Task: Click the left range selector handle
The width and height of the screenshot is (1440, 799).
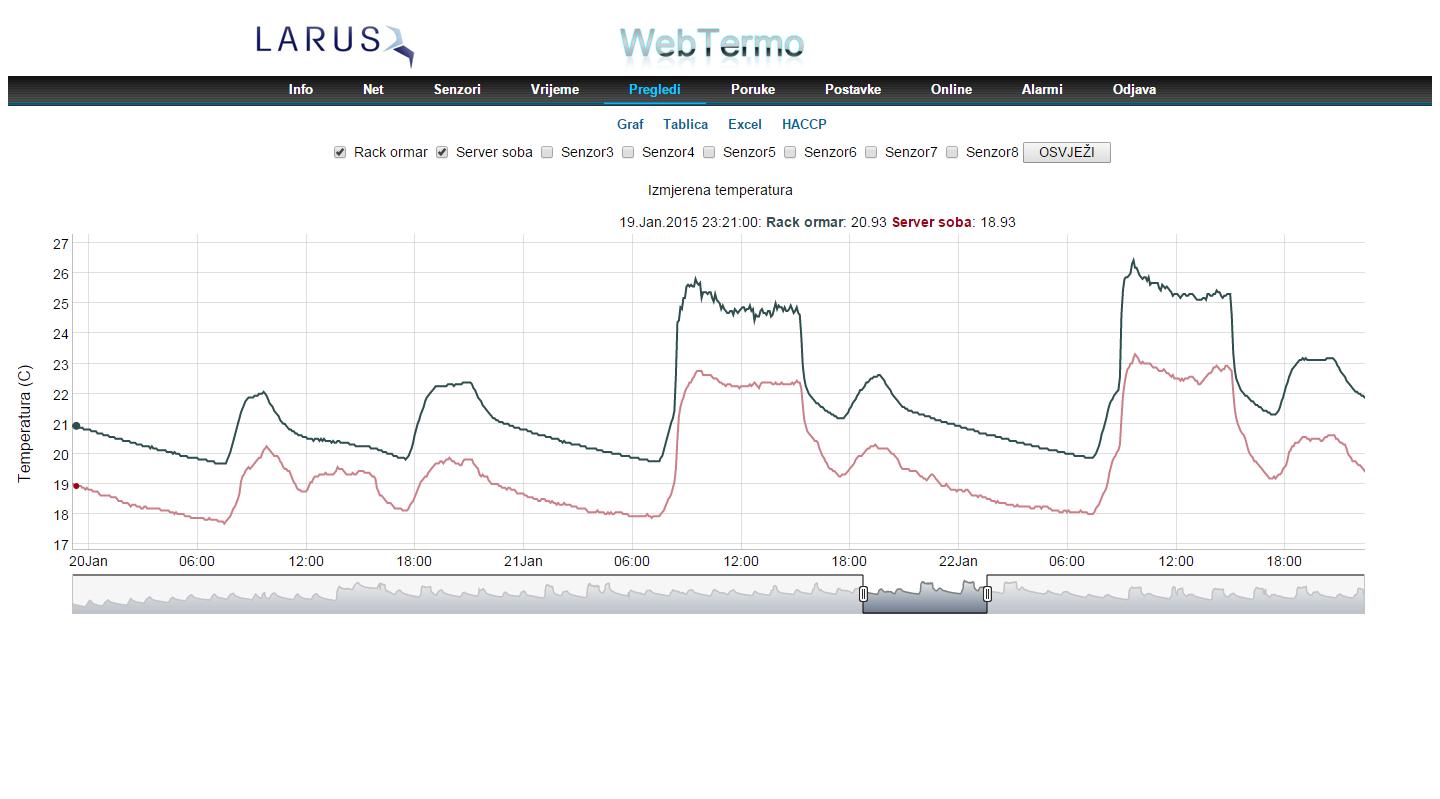Action: pos(864,594)
